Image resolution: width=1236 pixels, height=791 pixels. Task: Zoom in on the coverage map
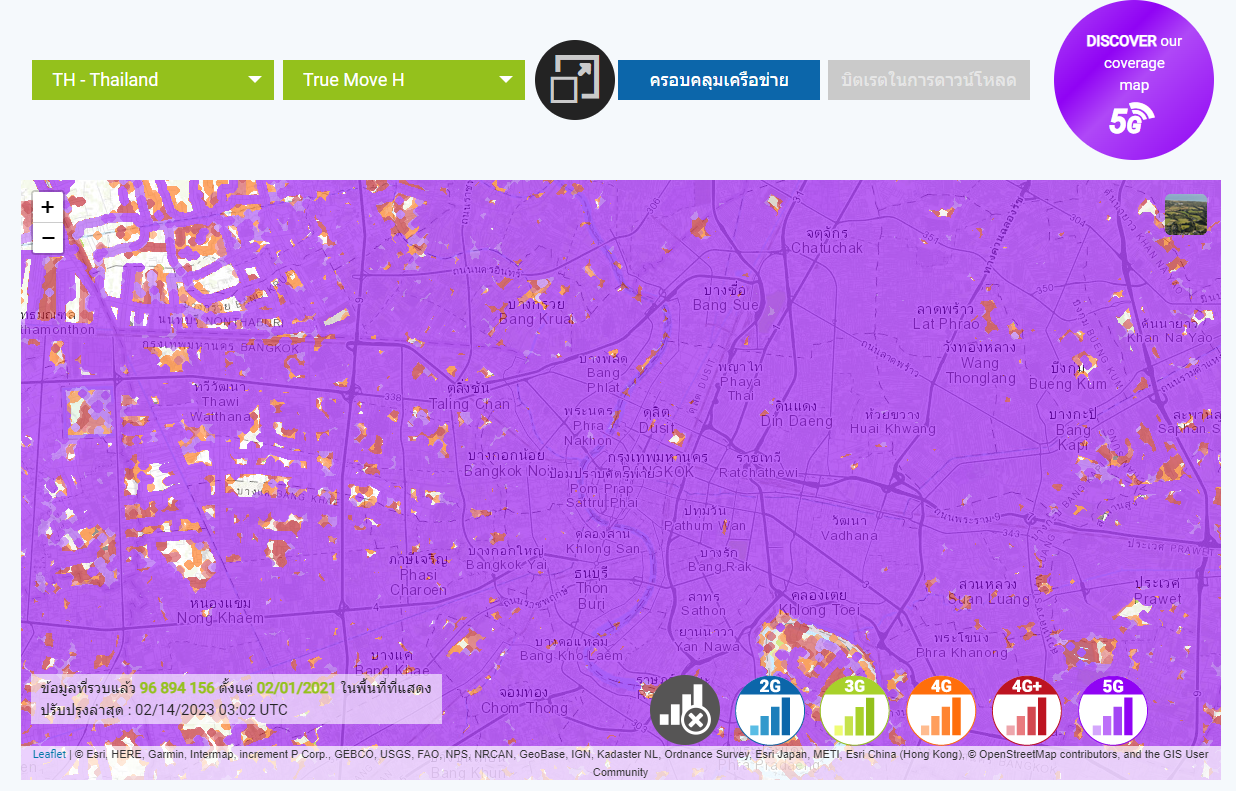[x=48, y=207]
